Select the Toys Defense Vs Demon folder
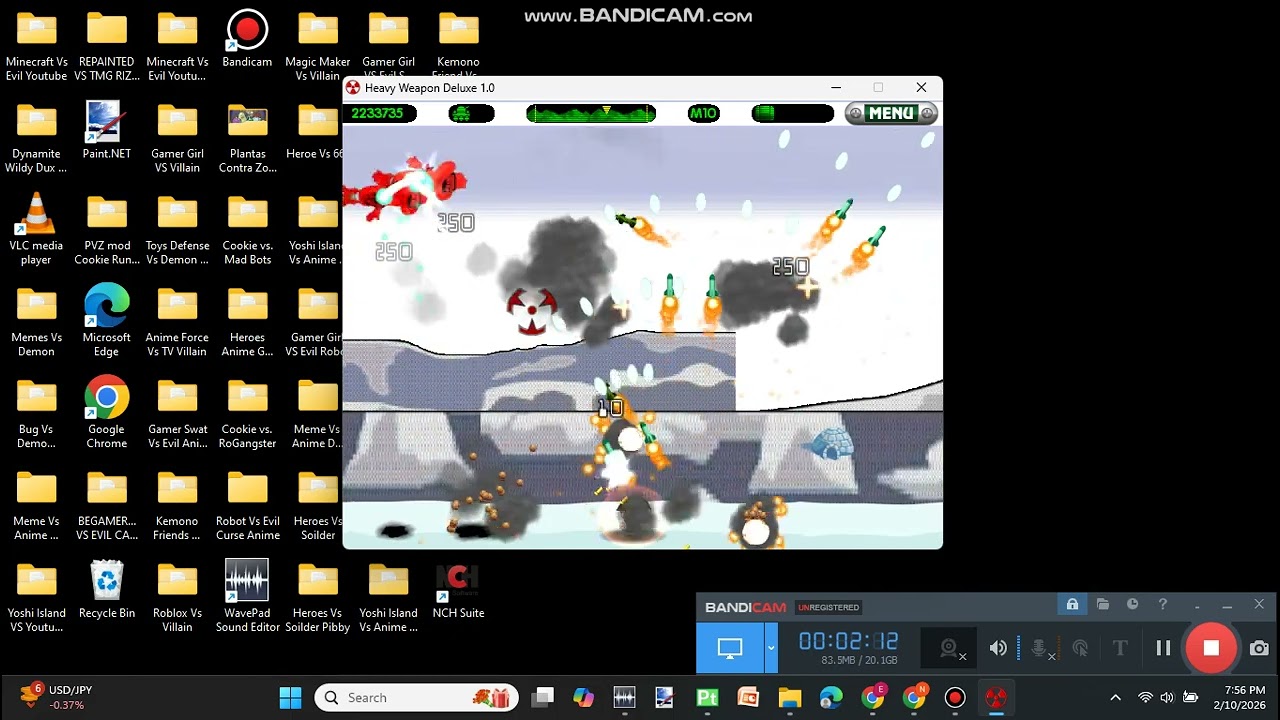The width and height of the screenshot is (1280, 720). point(177,230)
